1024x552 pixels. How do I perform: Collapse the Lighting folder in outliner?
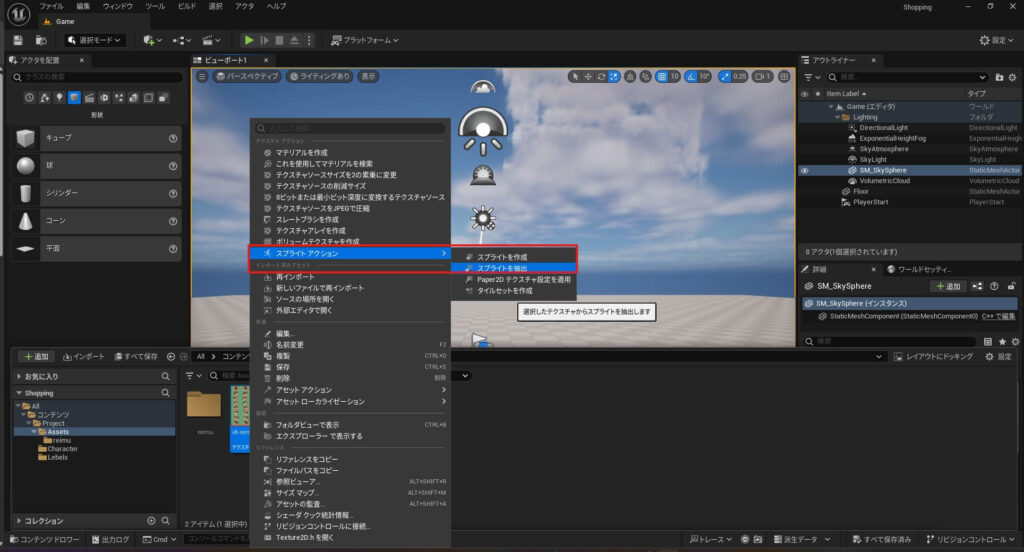[838, 118]
